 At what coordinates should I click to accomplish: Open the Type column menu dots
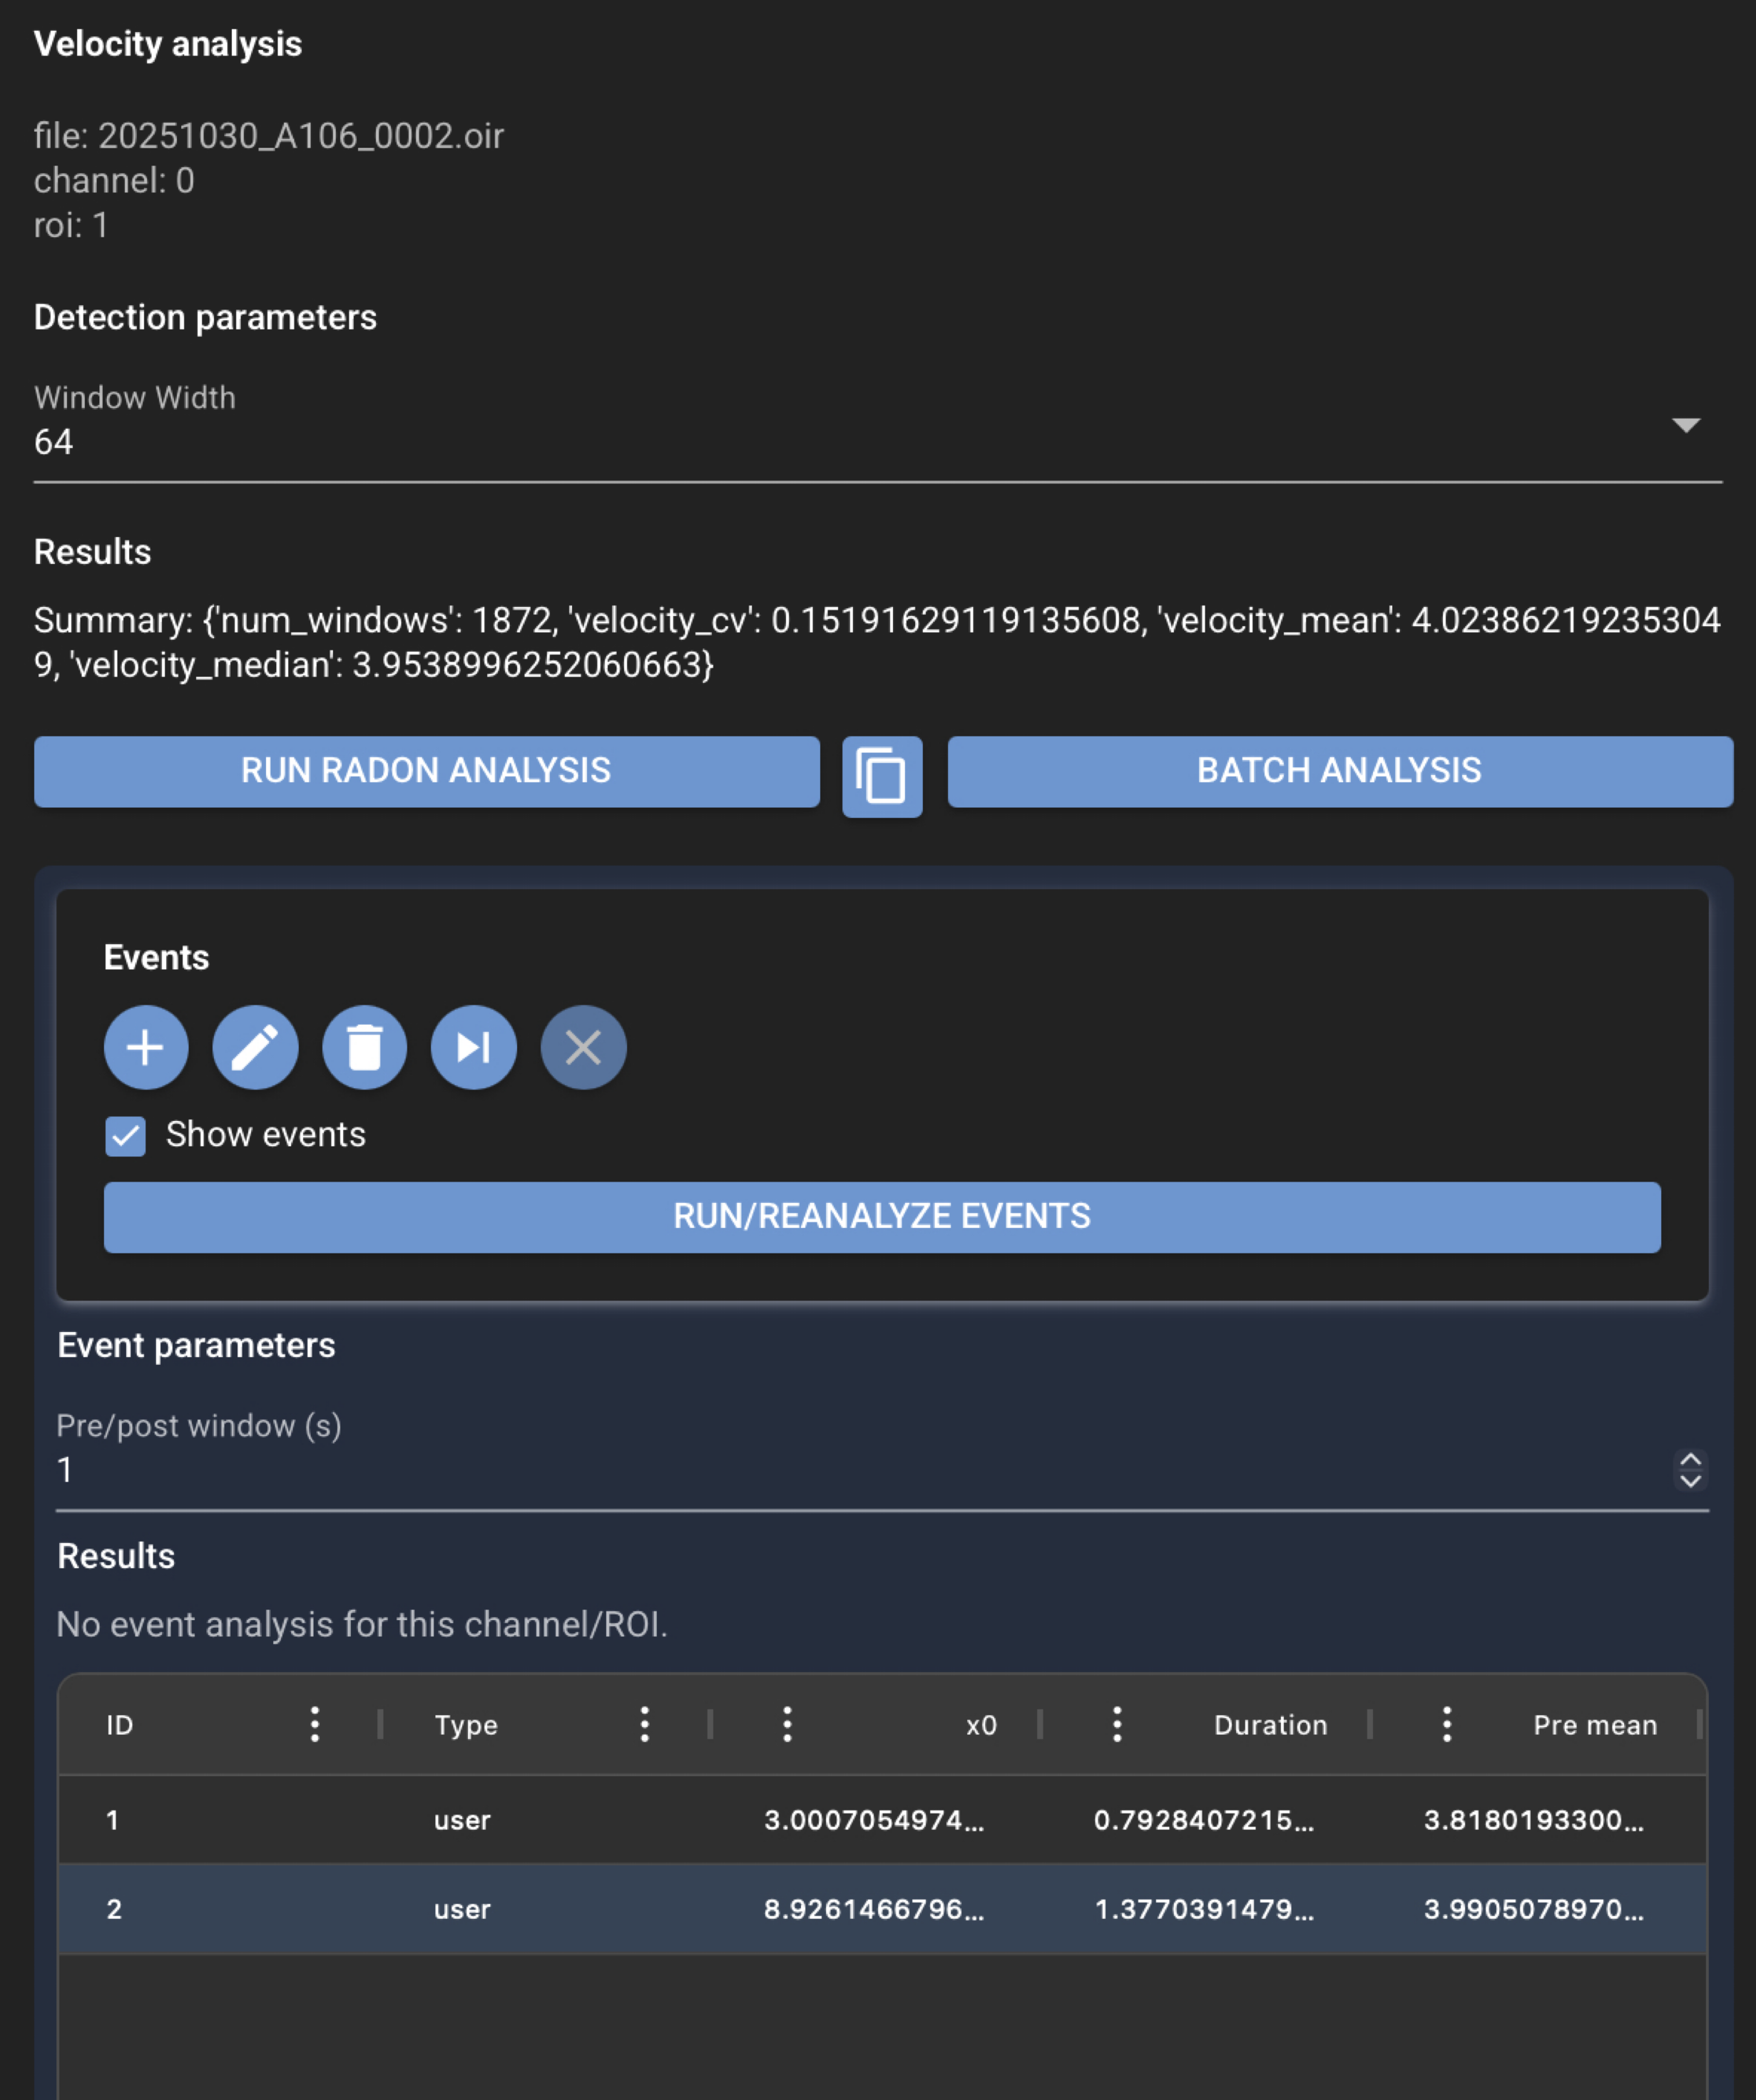tap(645, 1724)
